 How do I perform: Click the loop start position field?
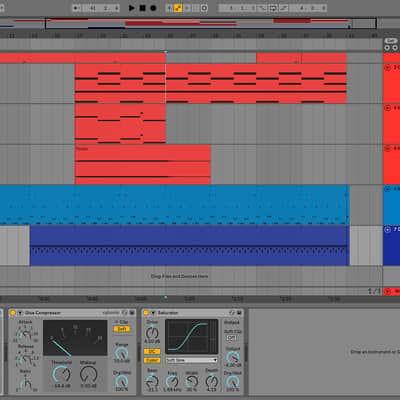click(238, 8)
